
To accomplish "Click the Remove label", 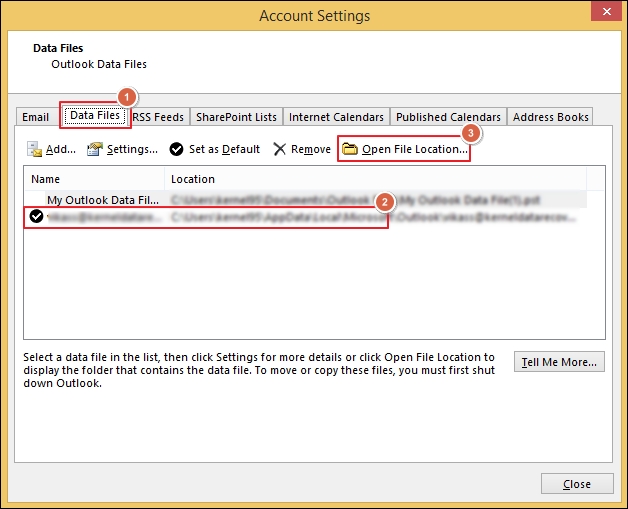I will point(311,149).
